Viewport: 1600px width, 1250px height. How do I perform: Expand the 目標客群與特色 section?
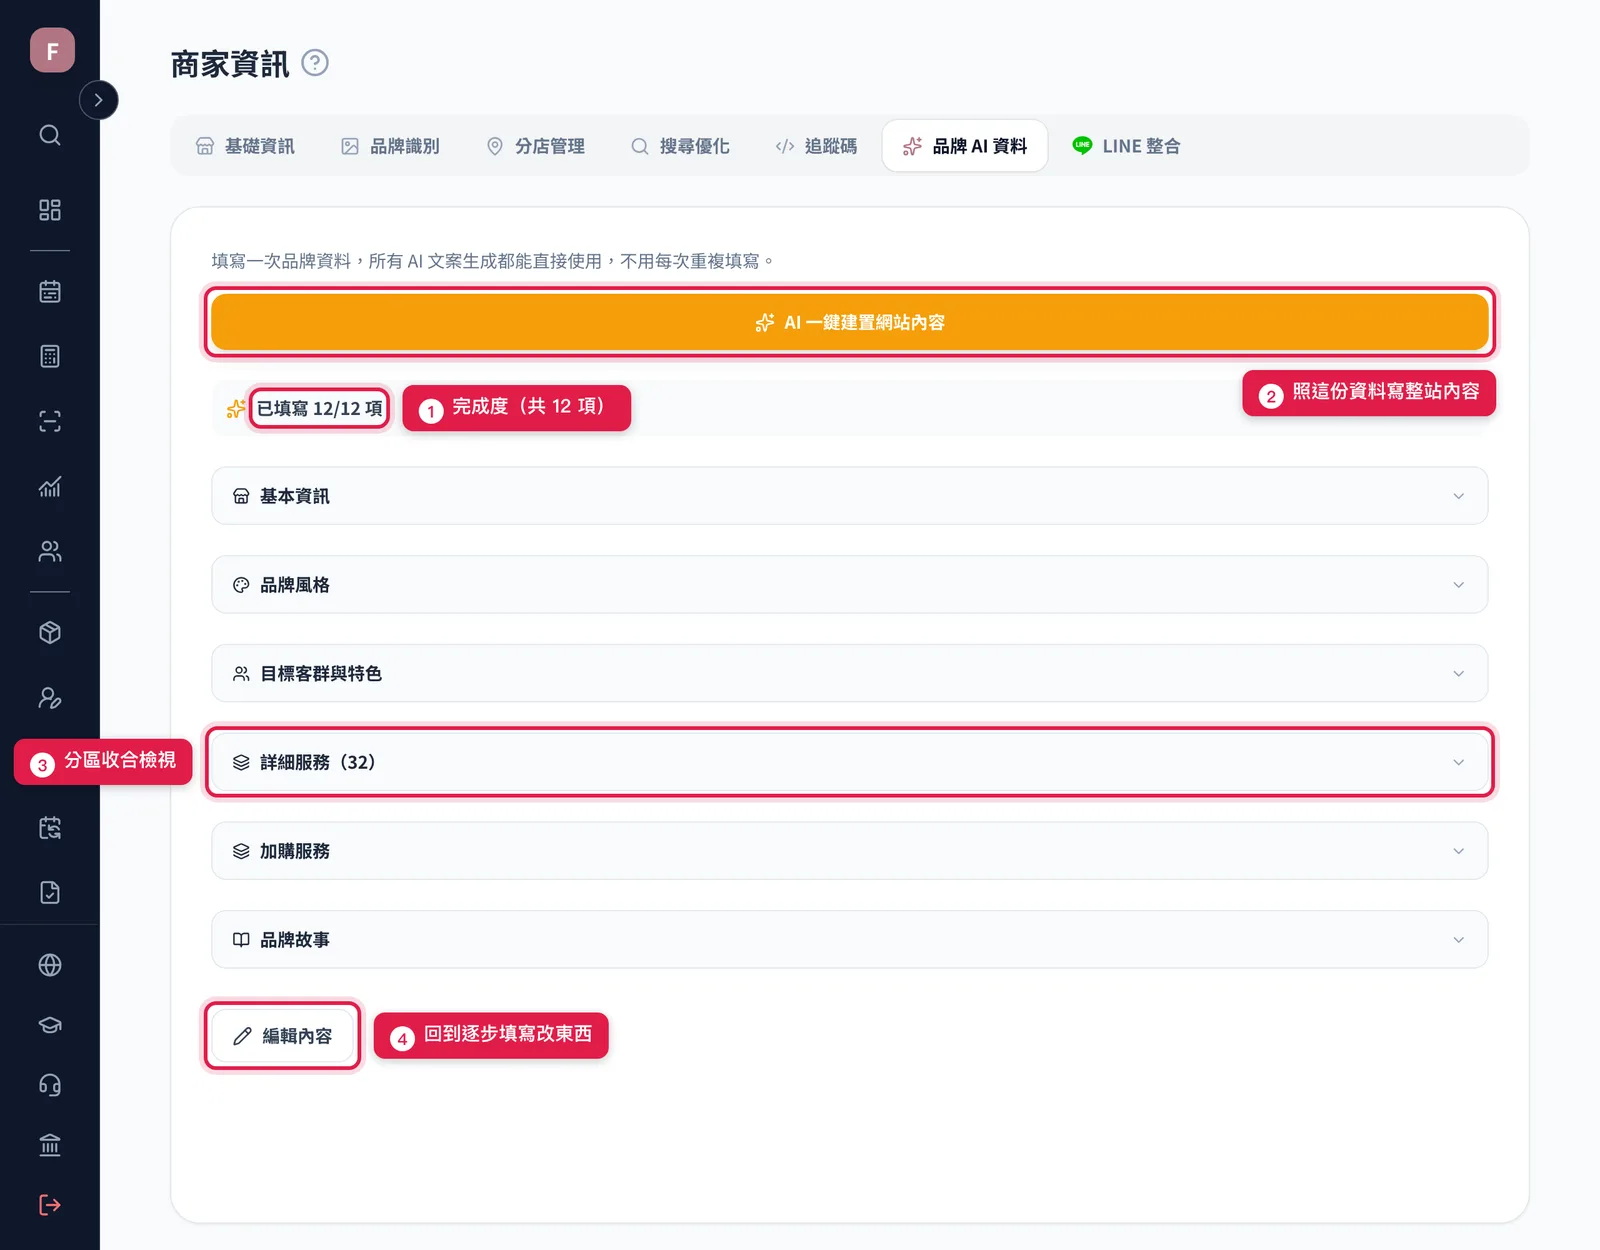(x=850, y=673)
